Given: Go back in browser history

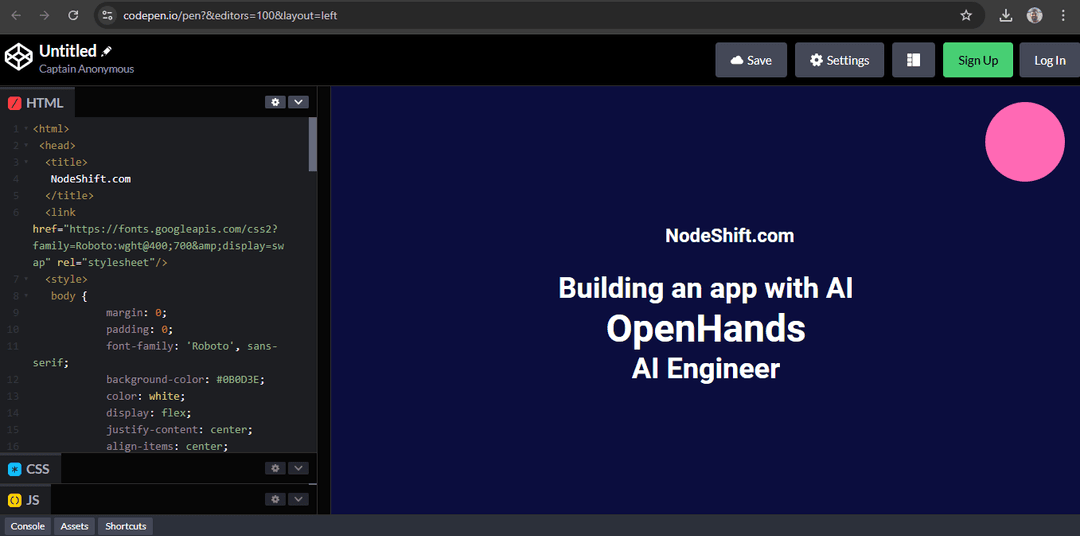Looking at the screenshot, I should (16, 15).
